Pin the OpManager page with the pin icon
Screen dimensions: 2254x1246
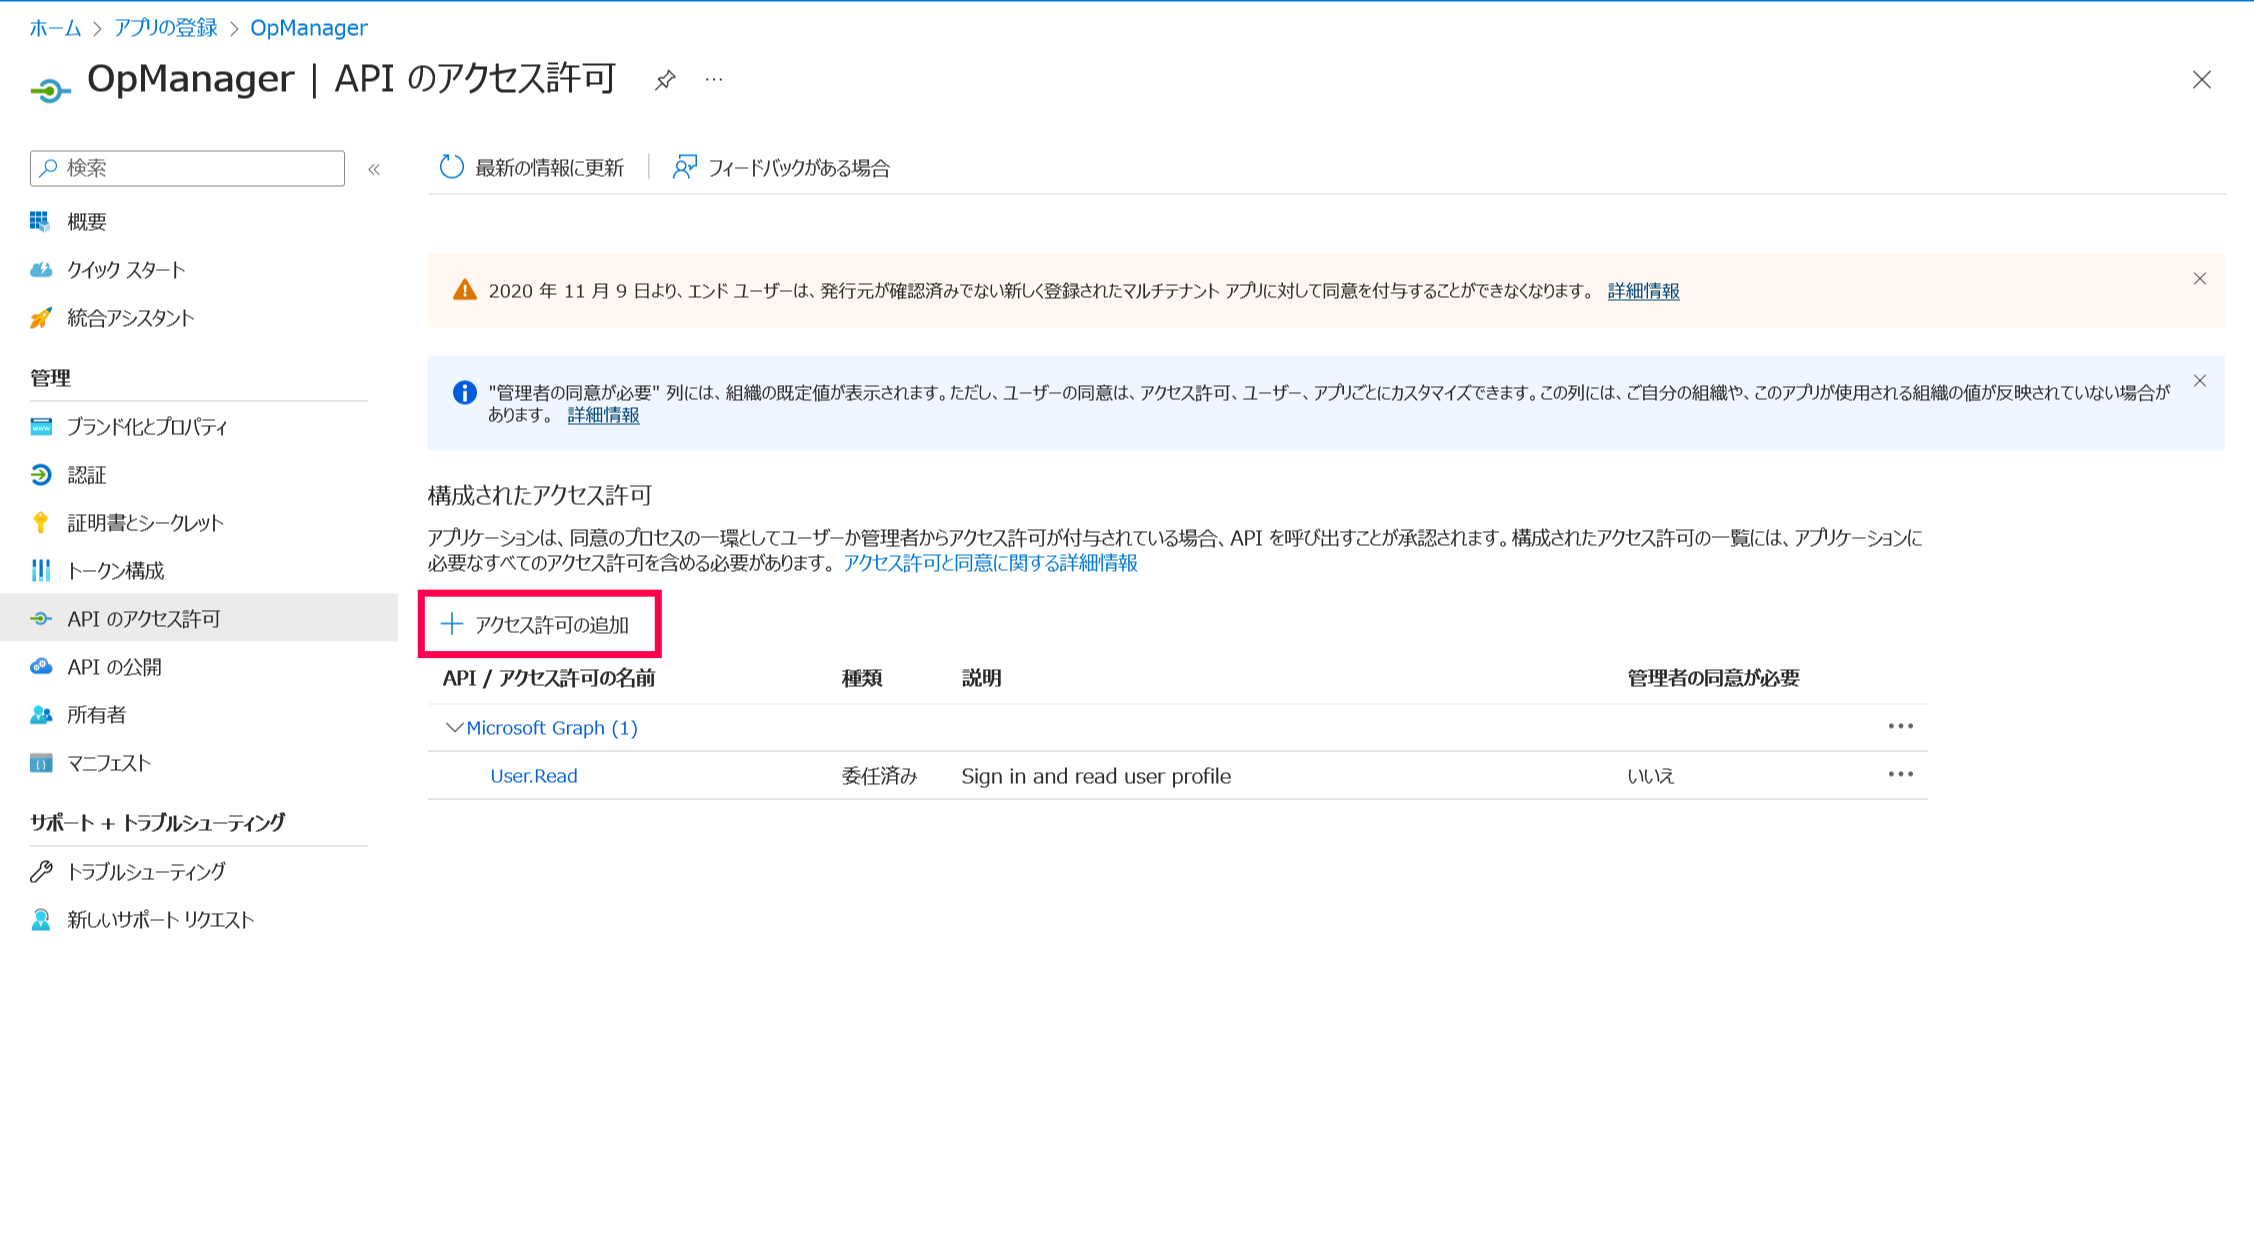(x=664, y=80)
